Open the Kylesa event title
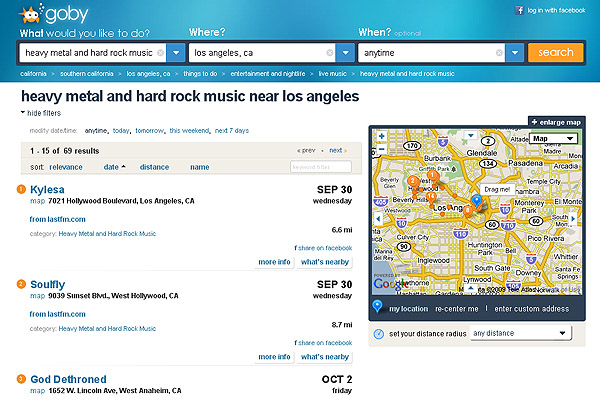600x408 pixels. (x=47, y=189)
